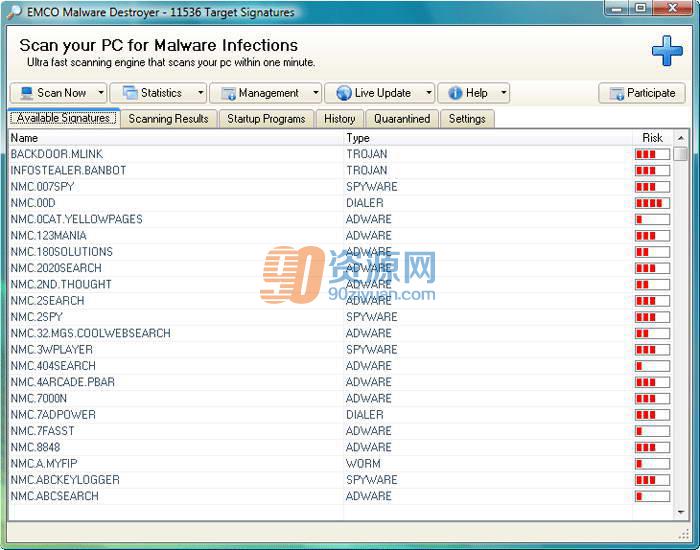Click the Management button icon
The image size is (700, 550).
pyautogui.click(x=229, y=93)
